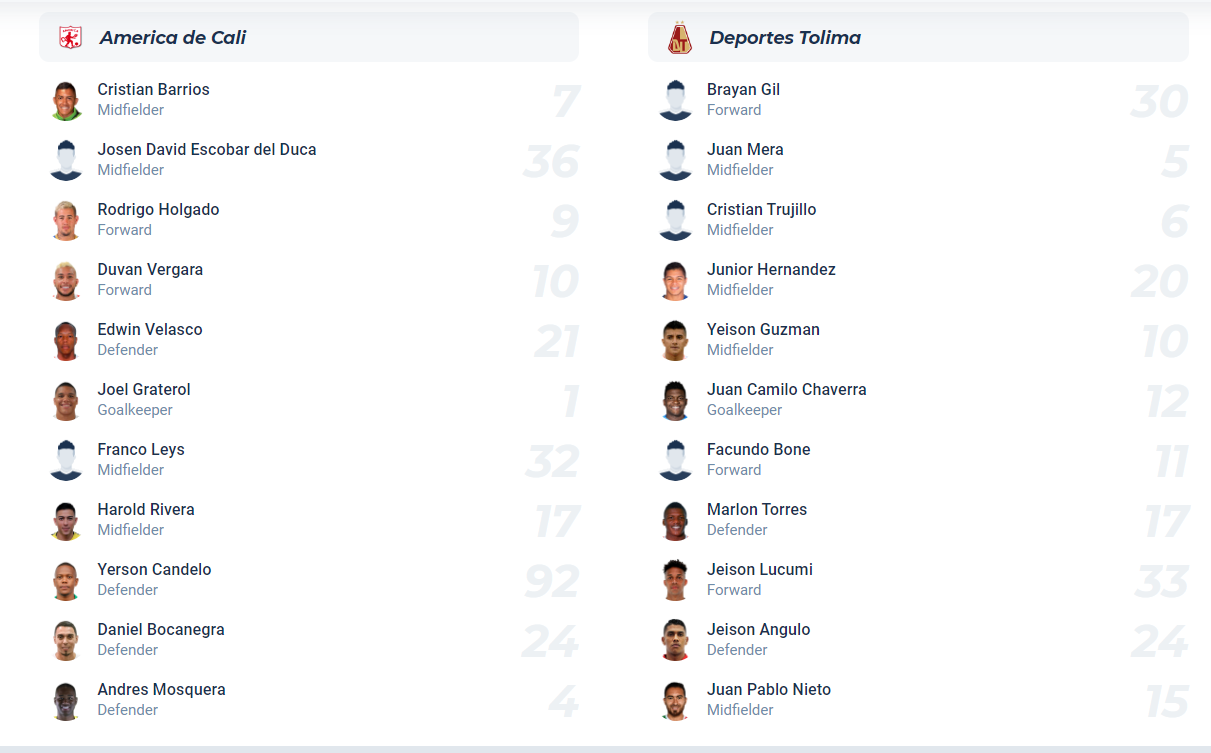The height and width of the screenshot is (753, 1211).
Task: Click Juan Camilo Chaverra's avatar
Action: point(676,400)
